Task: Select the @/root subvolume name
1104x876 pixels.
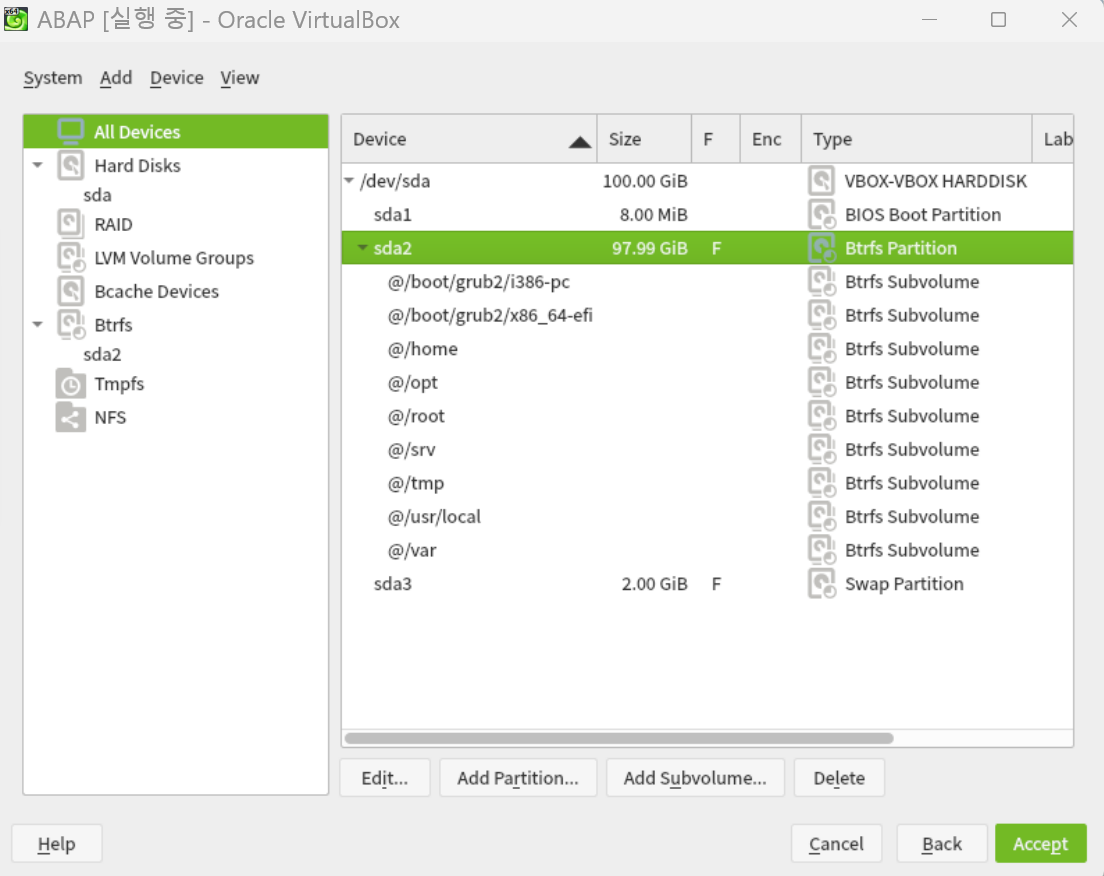Action: coord(415,415)
